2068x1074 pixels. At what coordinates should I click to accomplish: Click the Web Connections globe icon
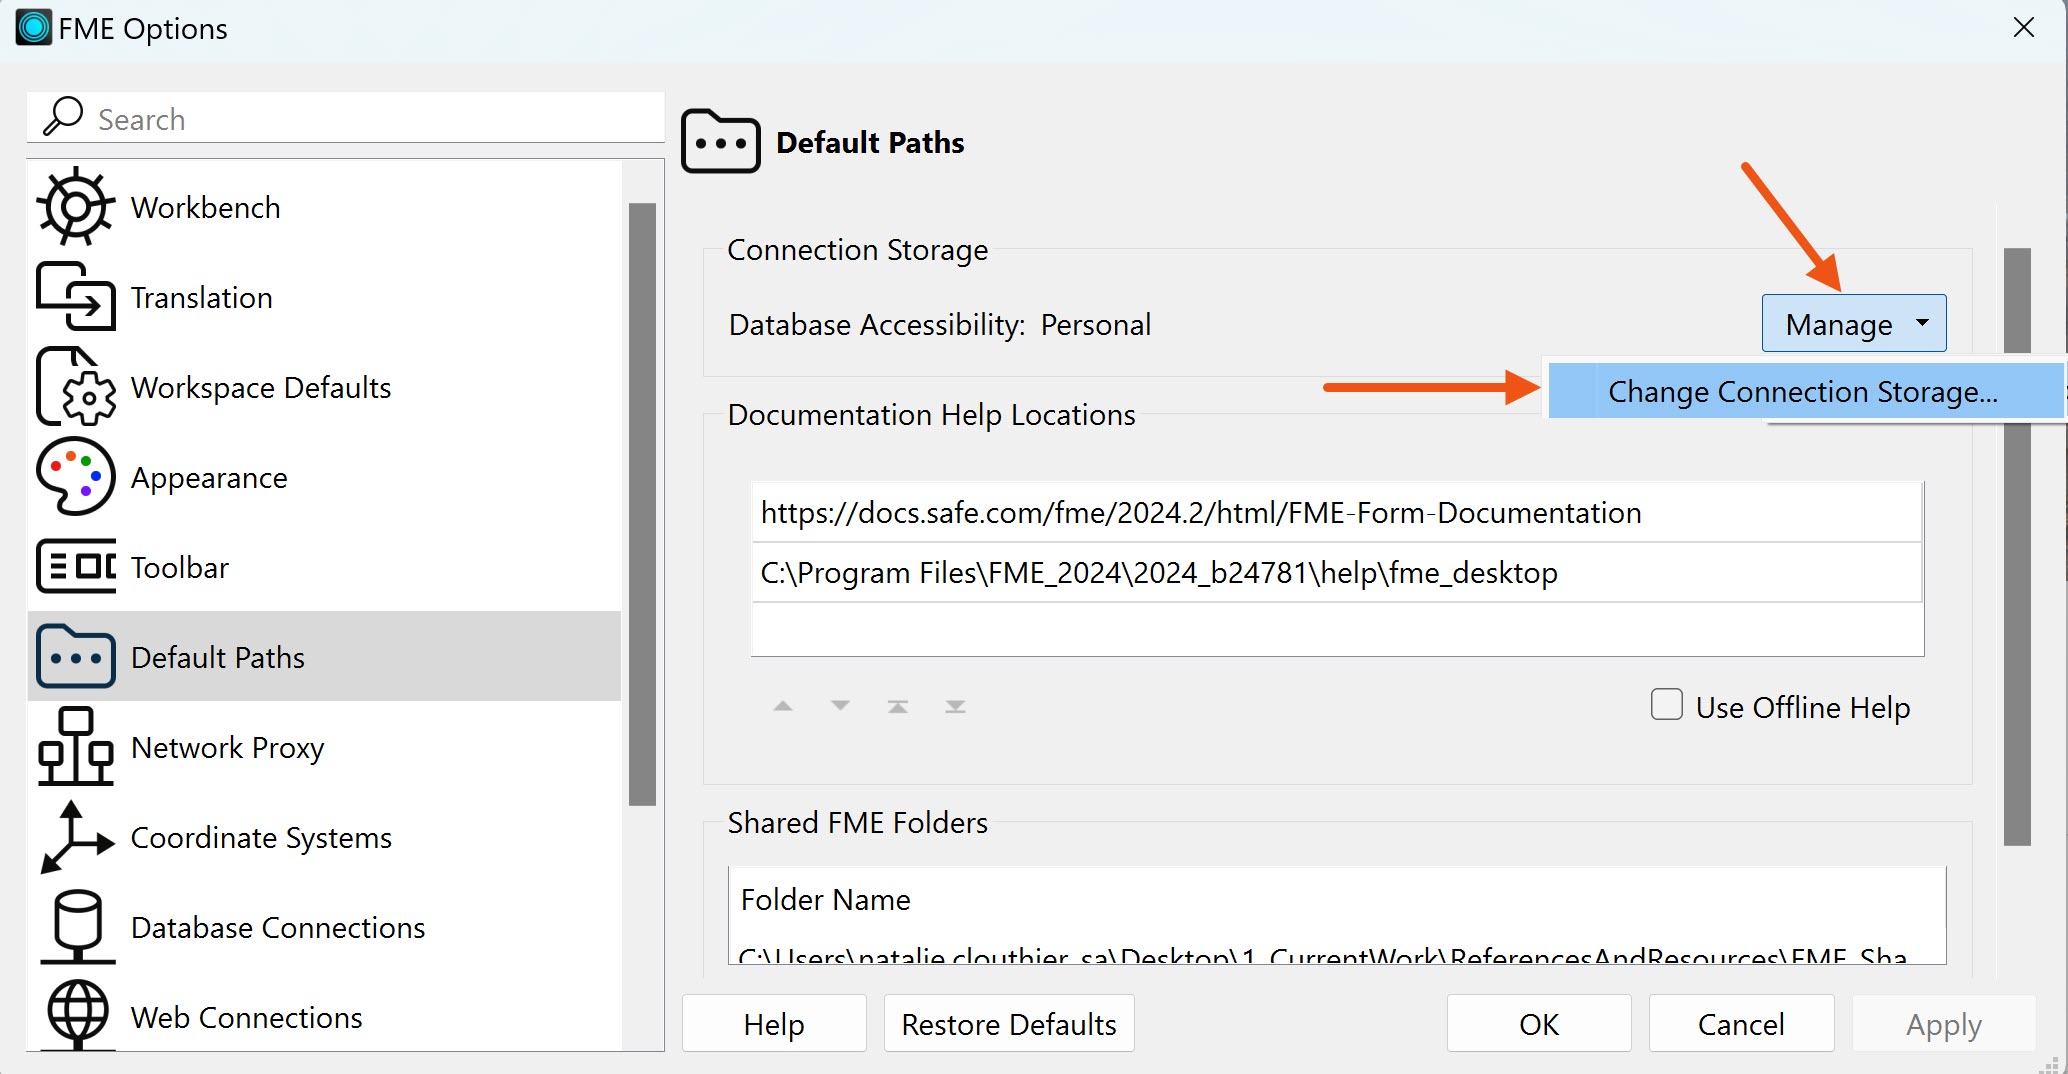point(77,1013)
